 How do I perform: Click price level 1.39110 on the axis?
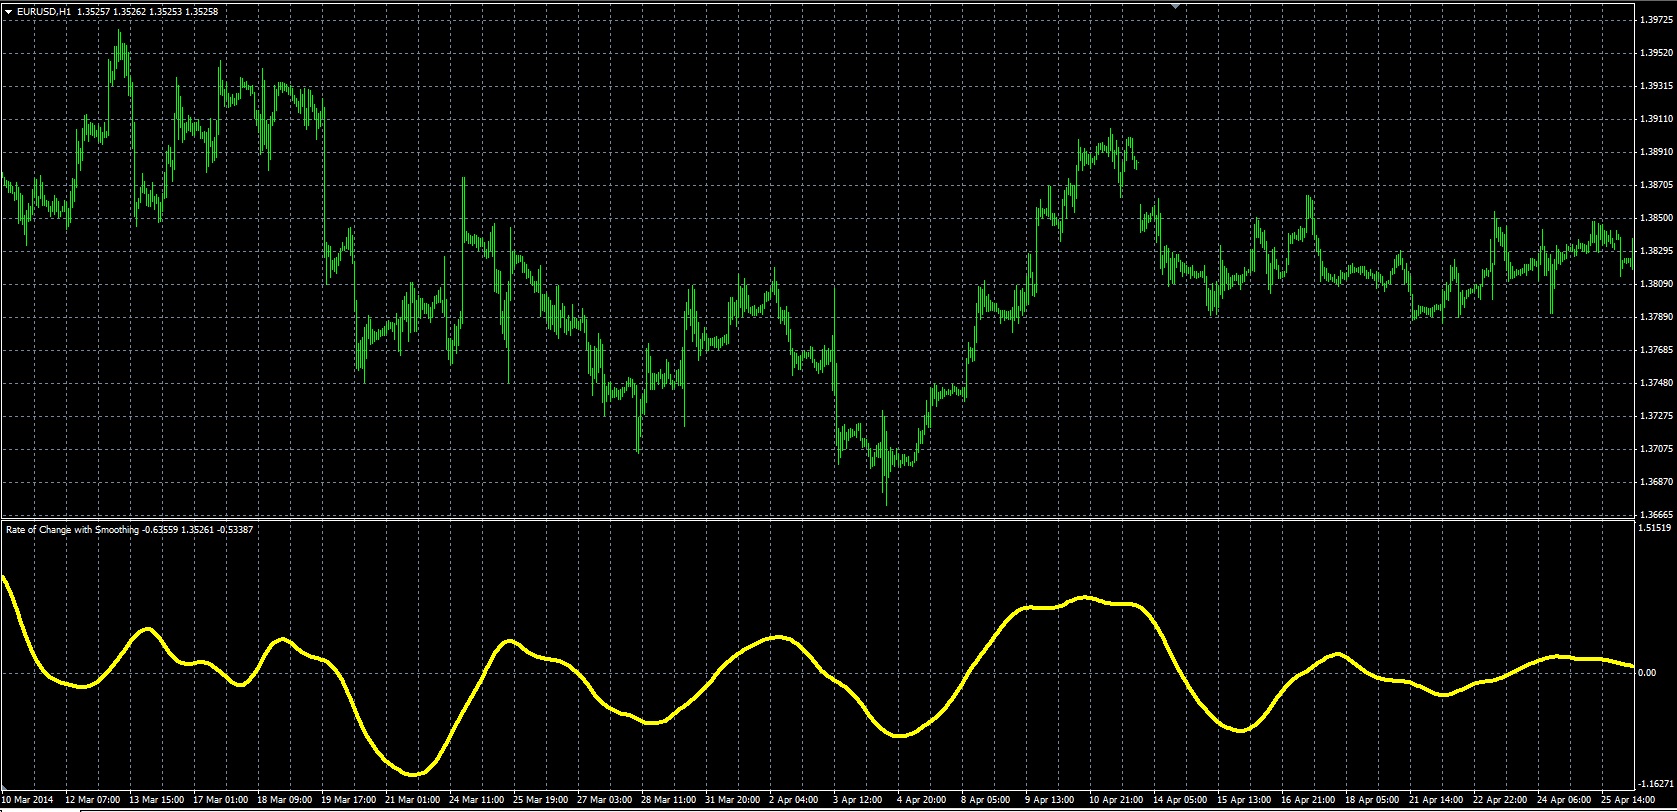click(x=1655, y=118)
